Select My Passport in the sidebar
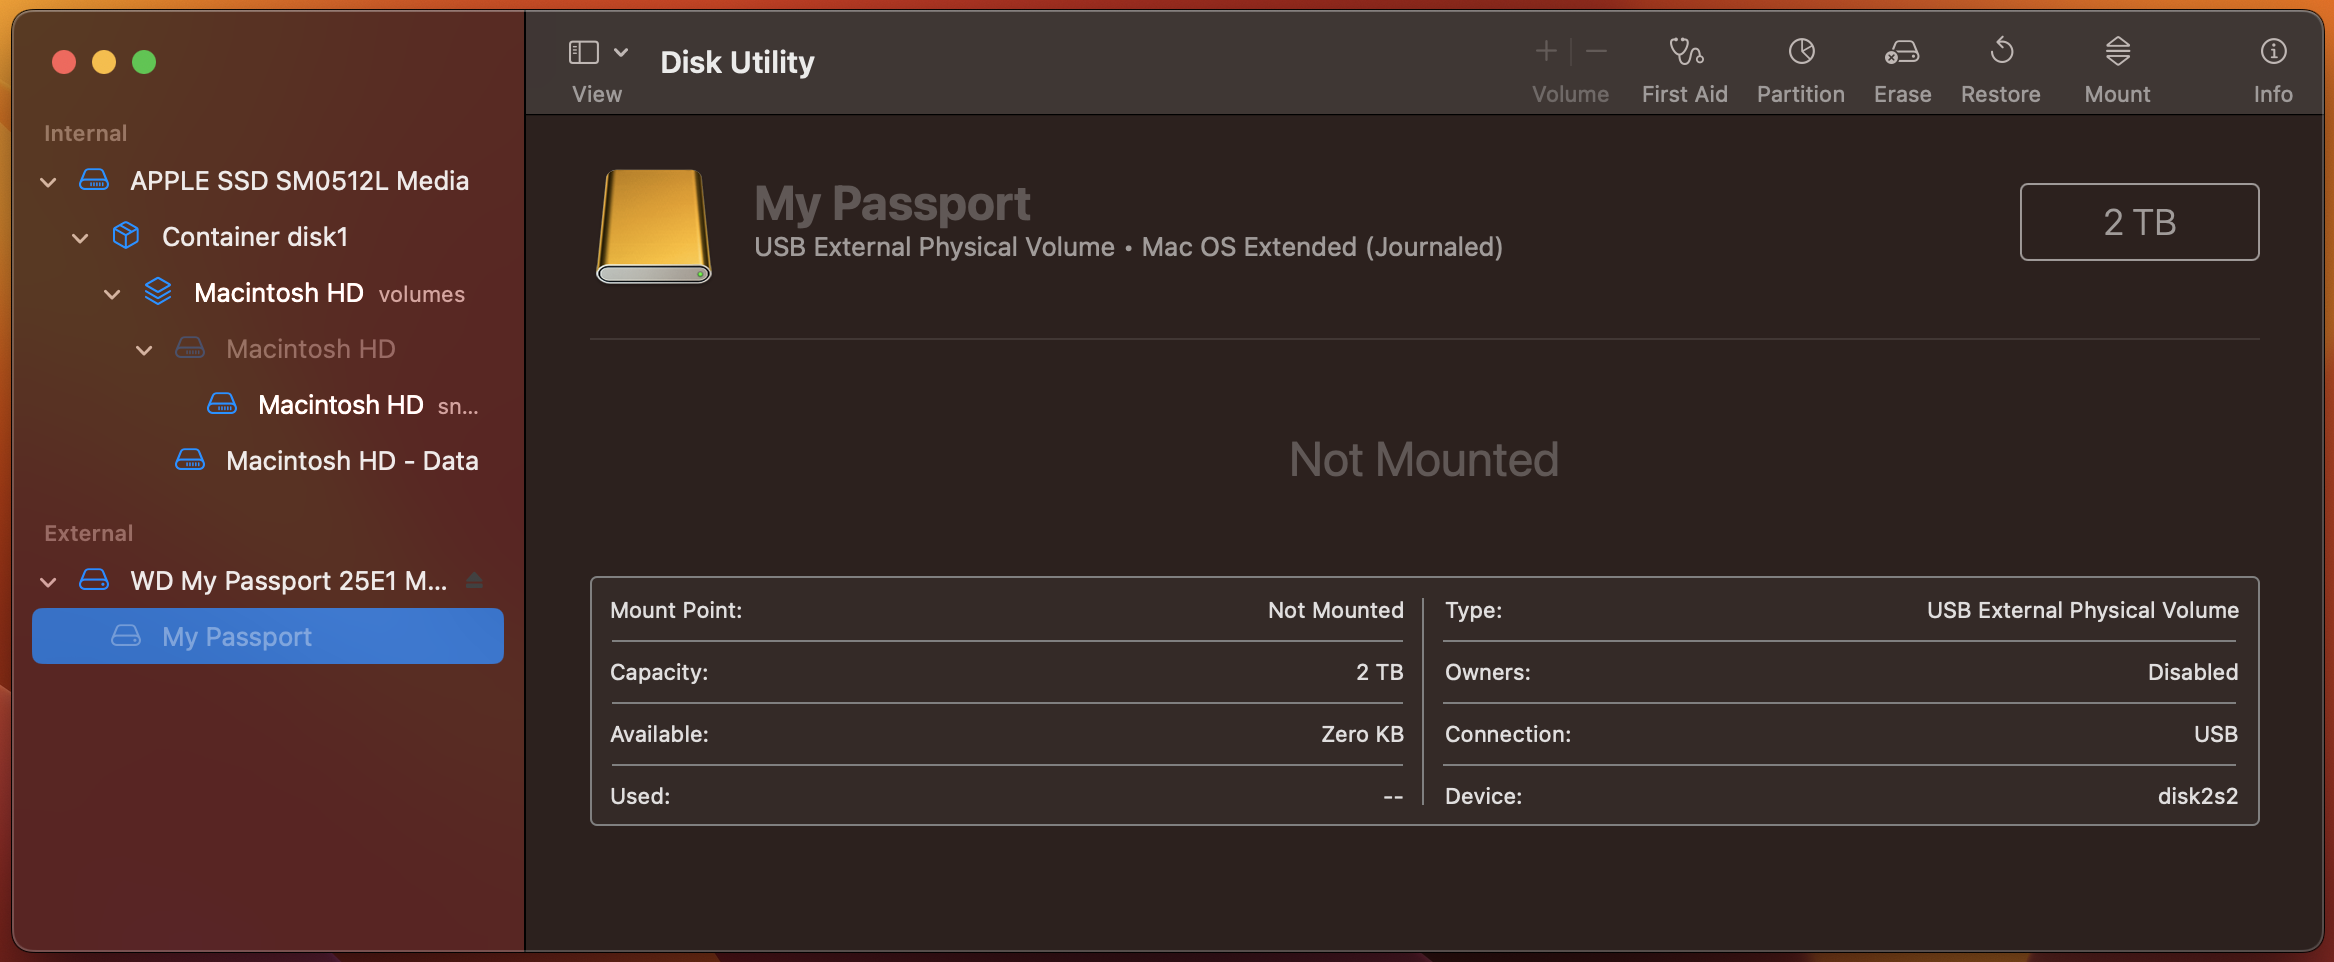Viewport: 2334px width, 962px height. (x=237, y=637)
